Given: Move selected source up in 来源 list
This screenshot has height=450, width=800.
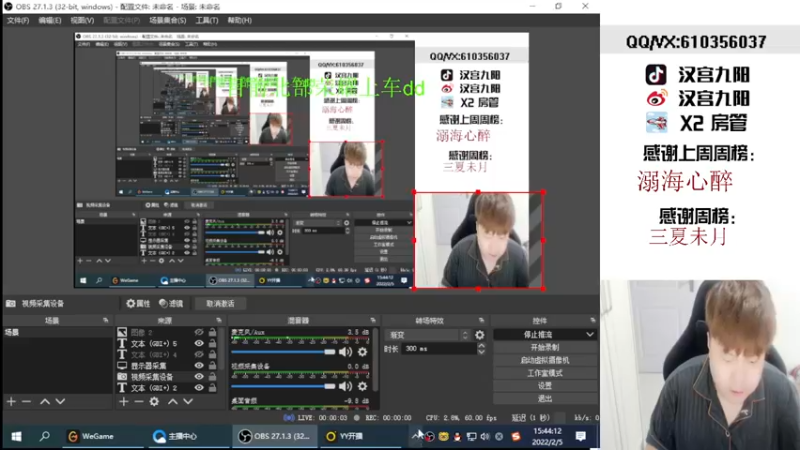Looking at the screenshot, I should [x=173, y=402].
